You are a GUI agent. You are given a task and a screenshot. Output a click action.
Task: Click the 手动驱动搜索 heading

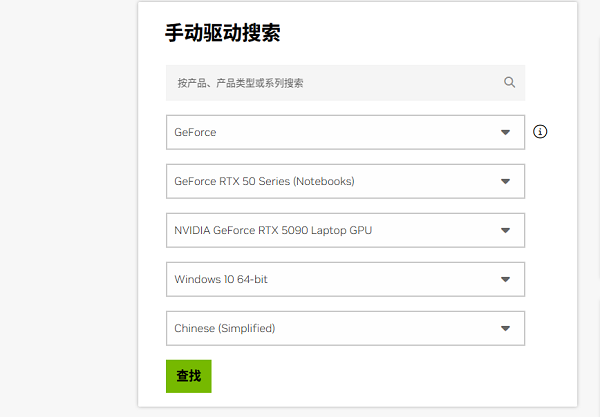[222, 33]
